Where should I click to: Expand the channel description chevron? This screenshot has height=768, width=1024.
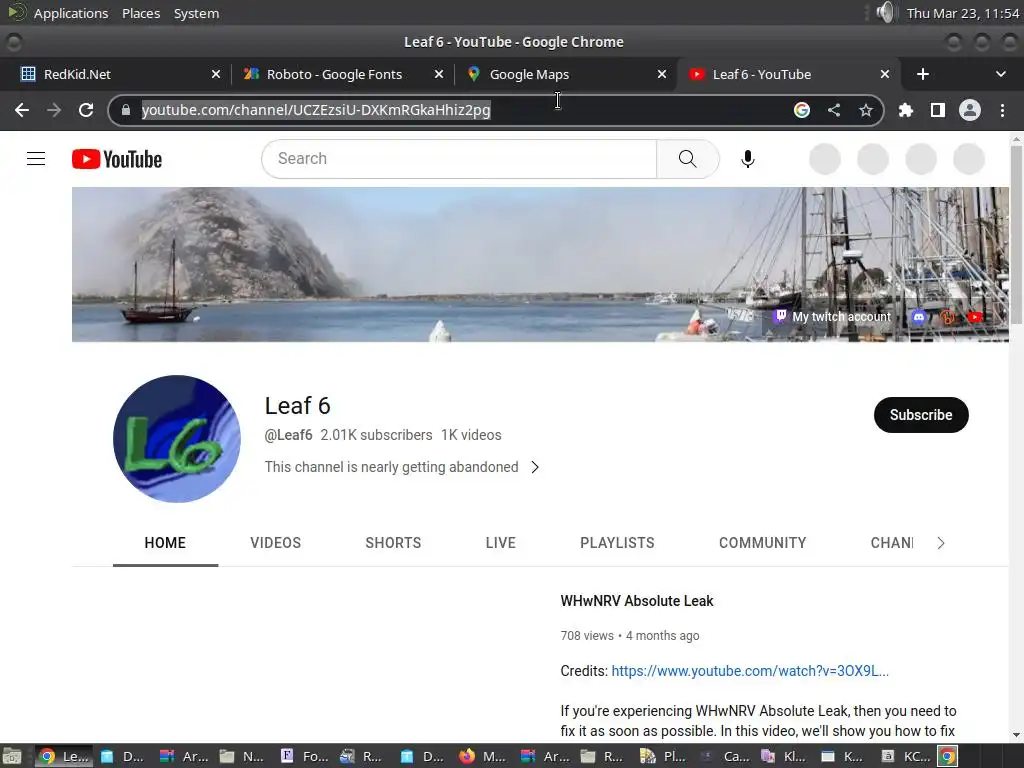pyautogui.click(x=535, y=467)
